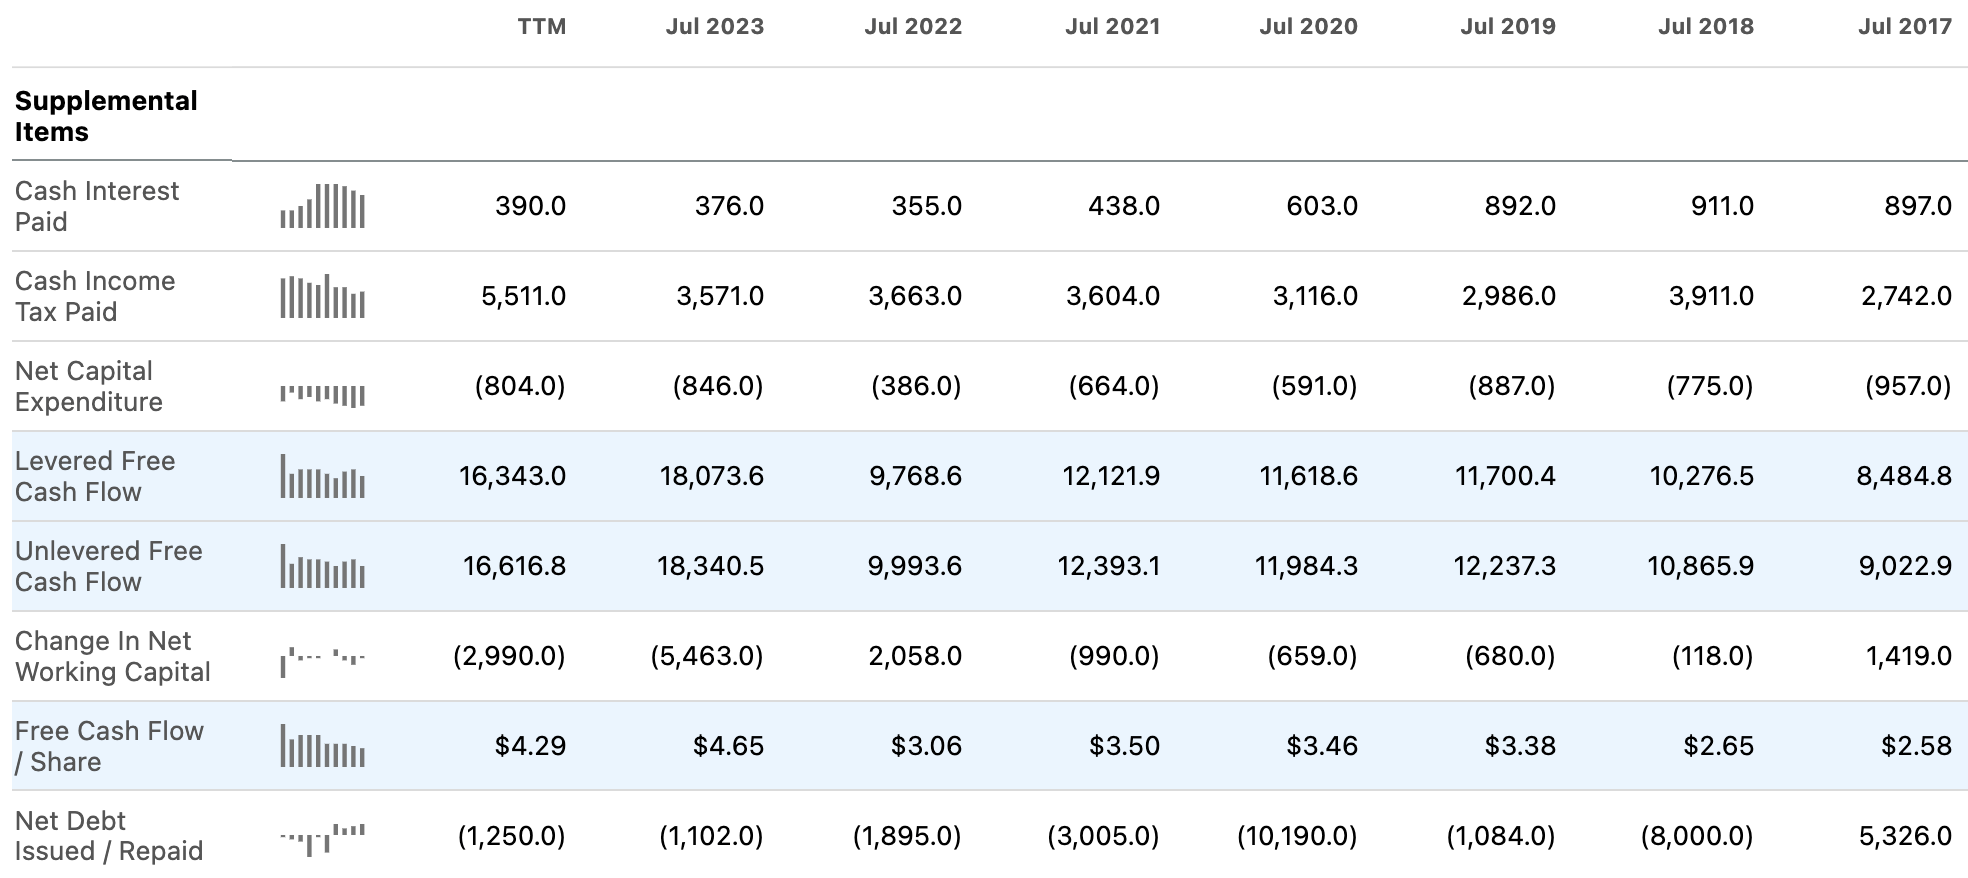Click TTM Levered Free Cash Flow value 16,343.0
The image size is (1968, 878).
point(512,476)
